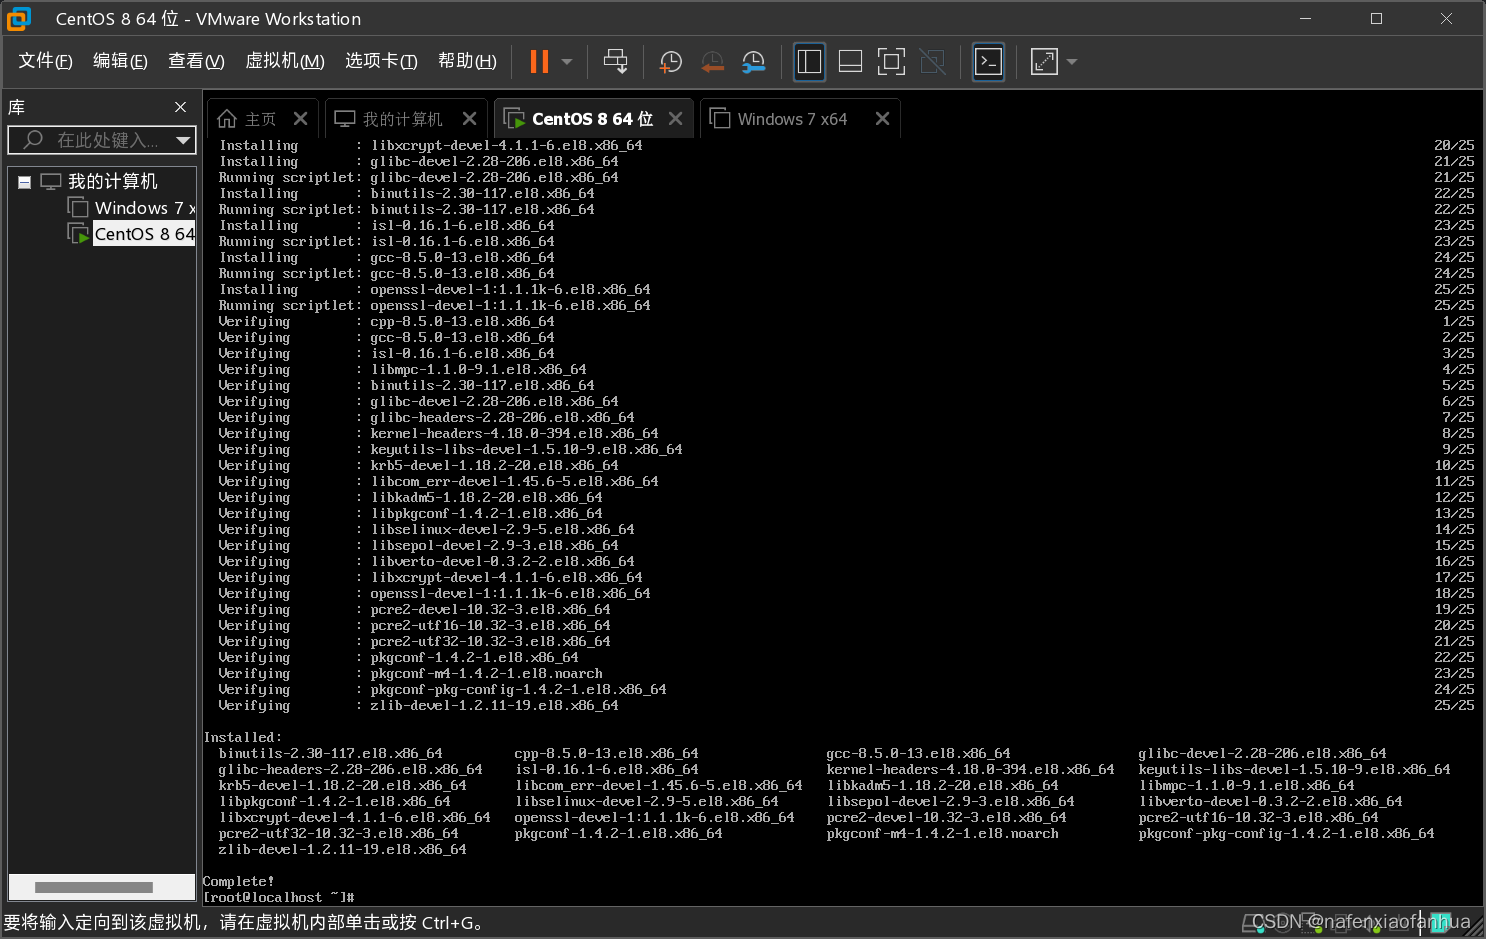Close the 主页 tab
Viewport: 1486px width, 939px height.
tap(301, 118)
